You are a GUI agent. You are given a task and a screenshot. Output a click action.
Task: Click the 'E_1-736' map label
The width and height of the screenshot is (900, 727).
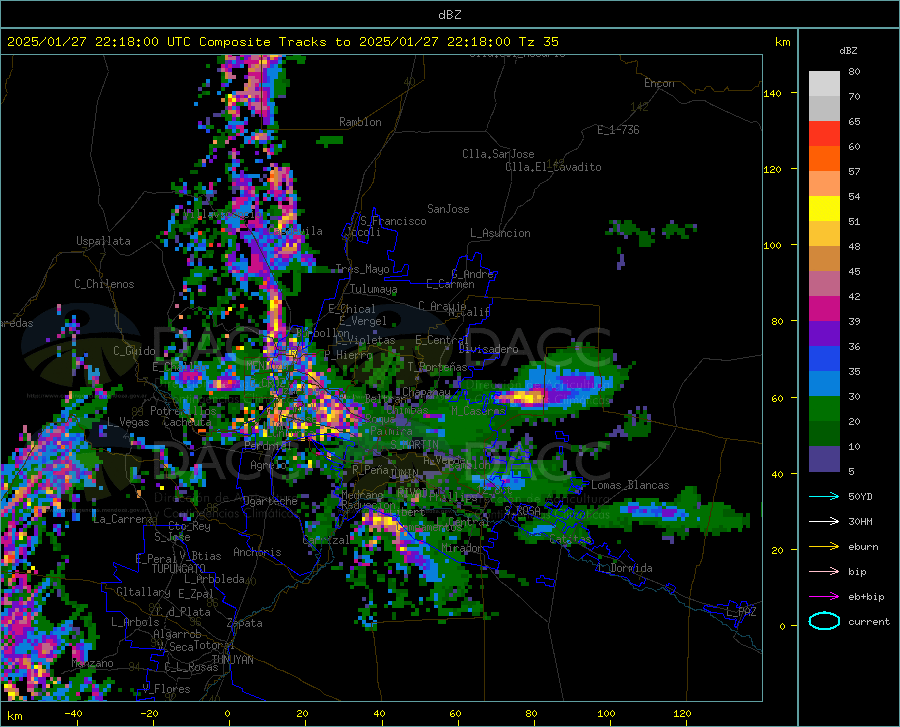pos(618,130)
